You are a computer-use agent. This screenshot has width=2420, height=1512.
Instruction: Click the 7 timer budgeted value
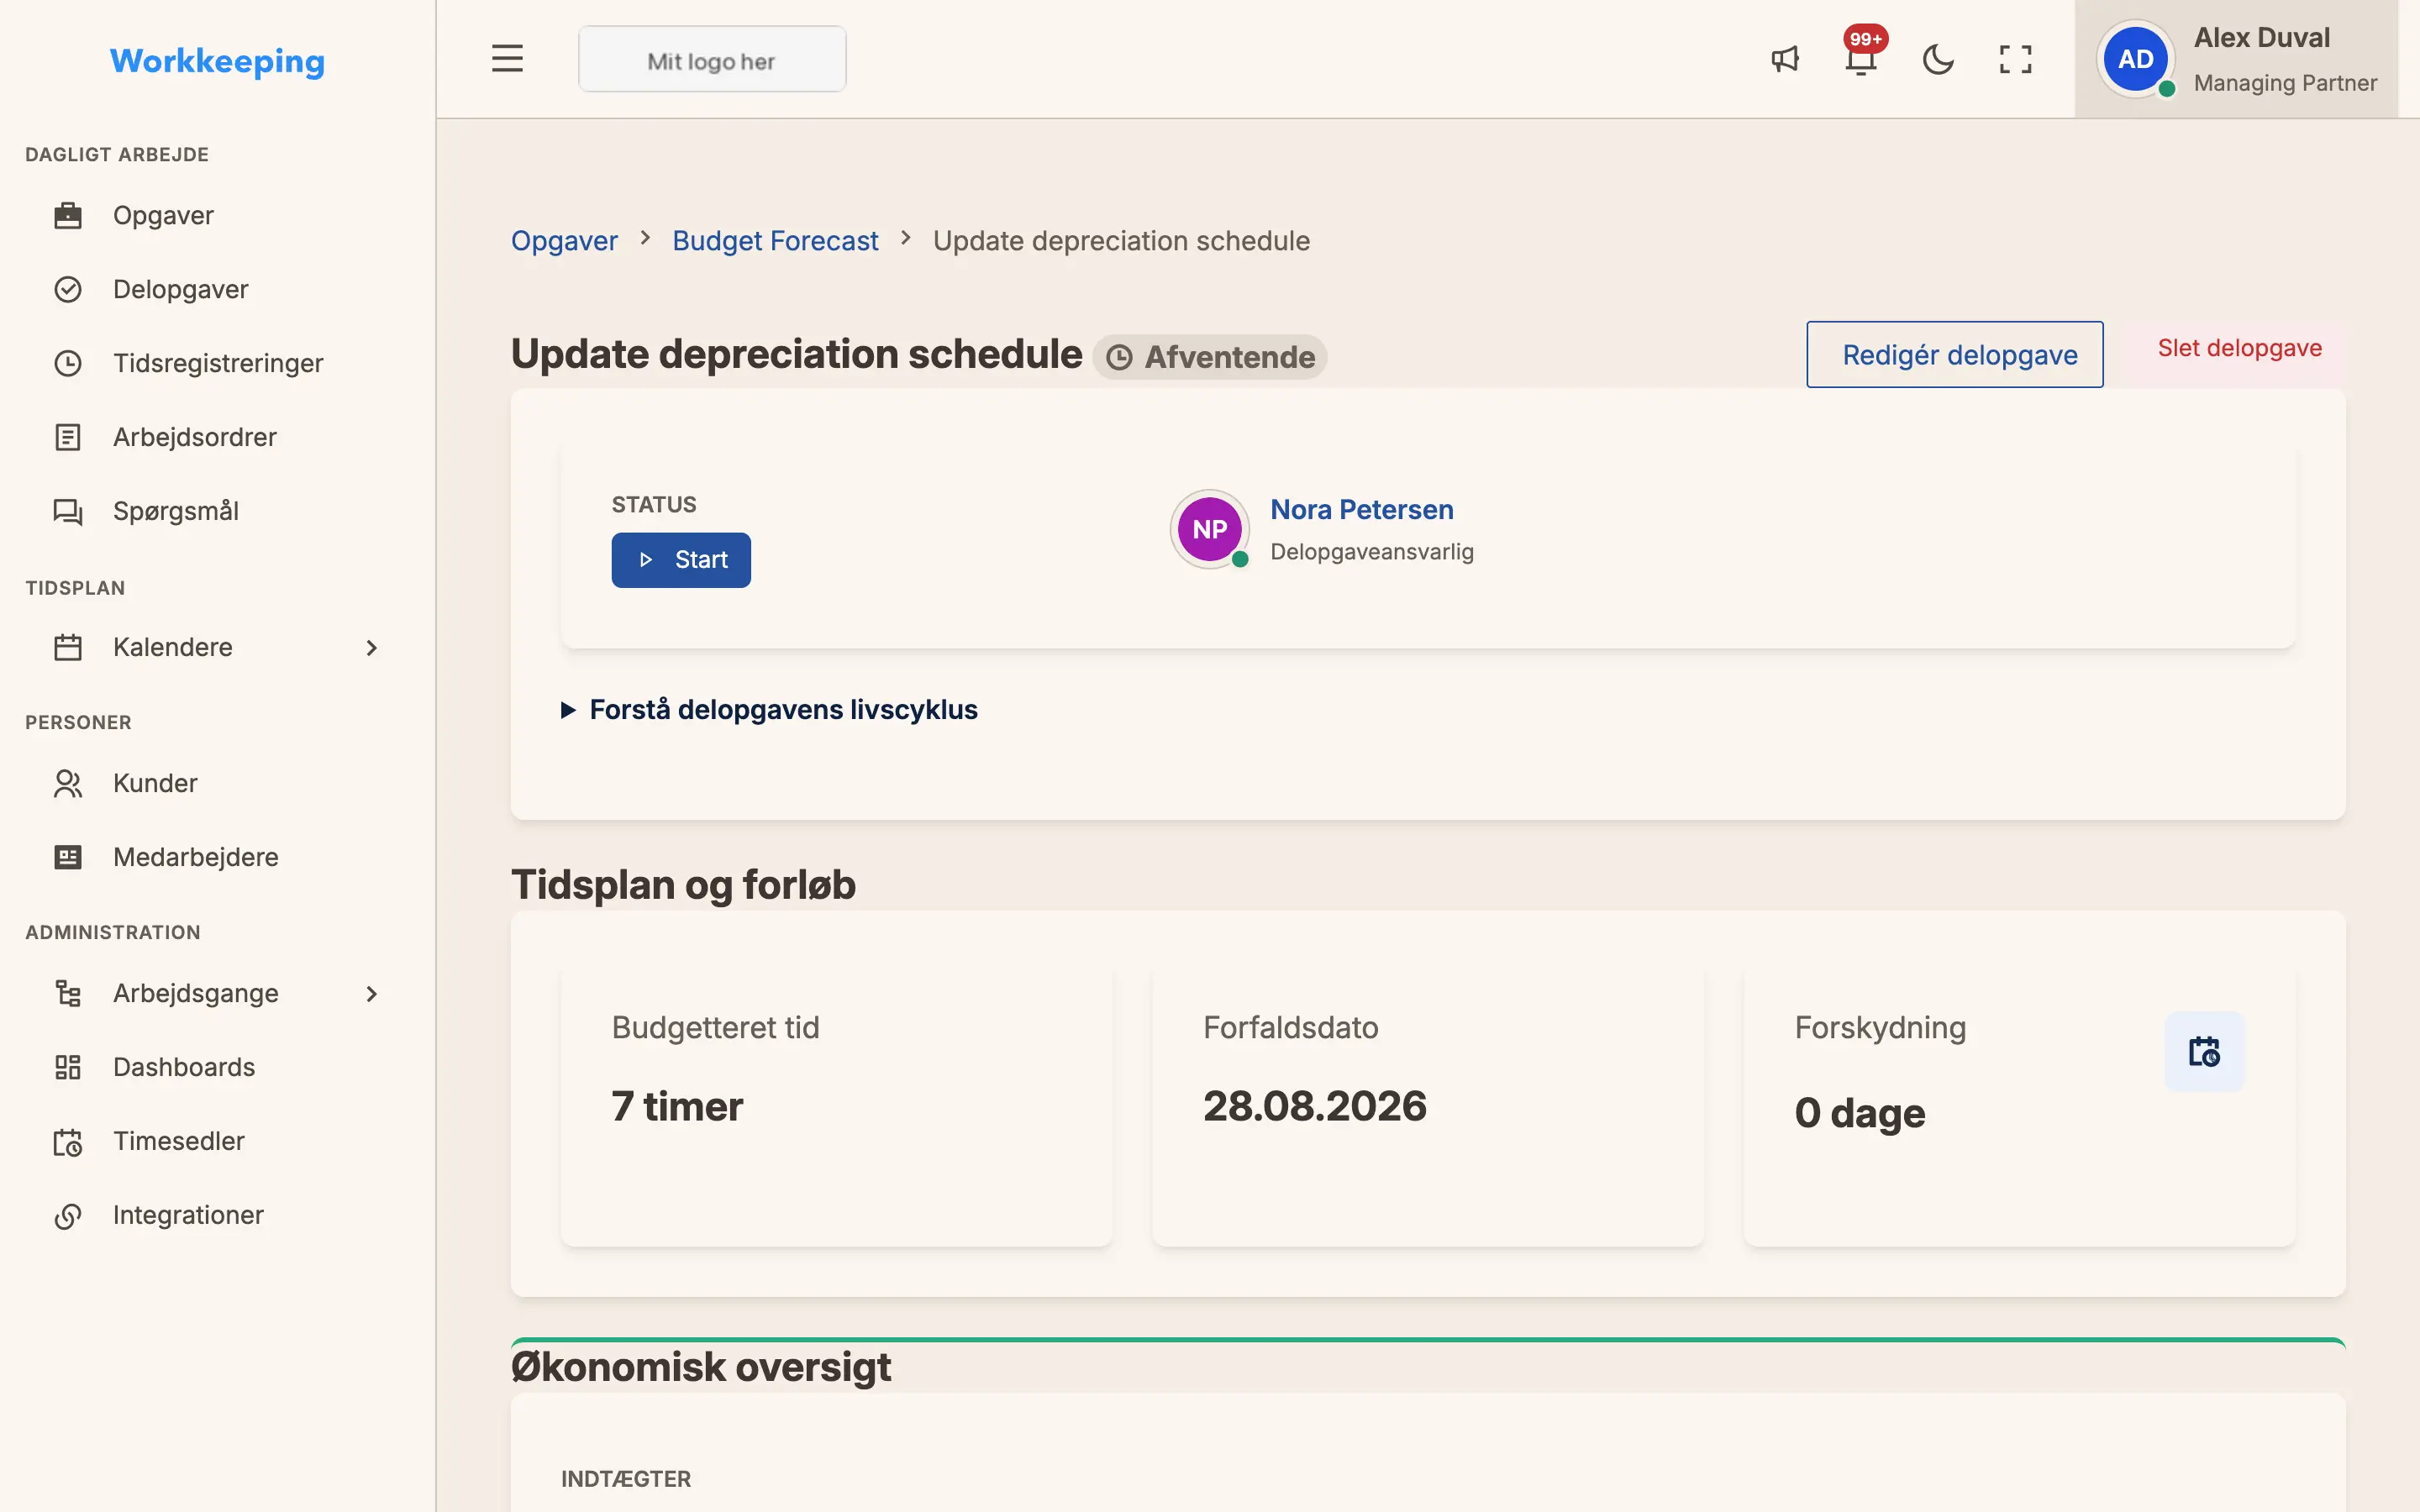[677, 1106]
